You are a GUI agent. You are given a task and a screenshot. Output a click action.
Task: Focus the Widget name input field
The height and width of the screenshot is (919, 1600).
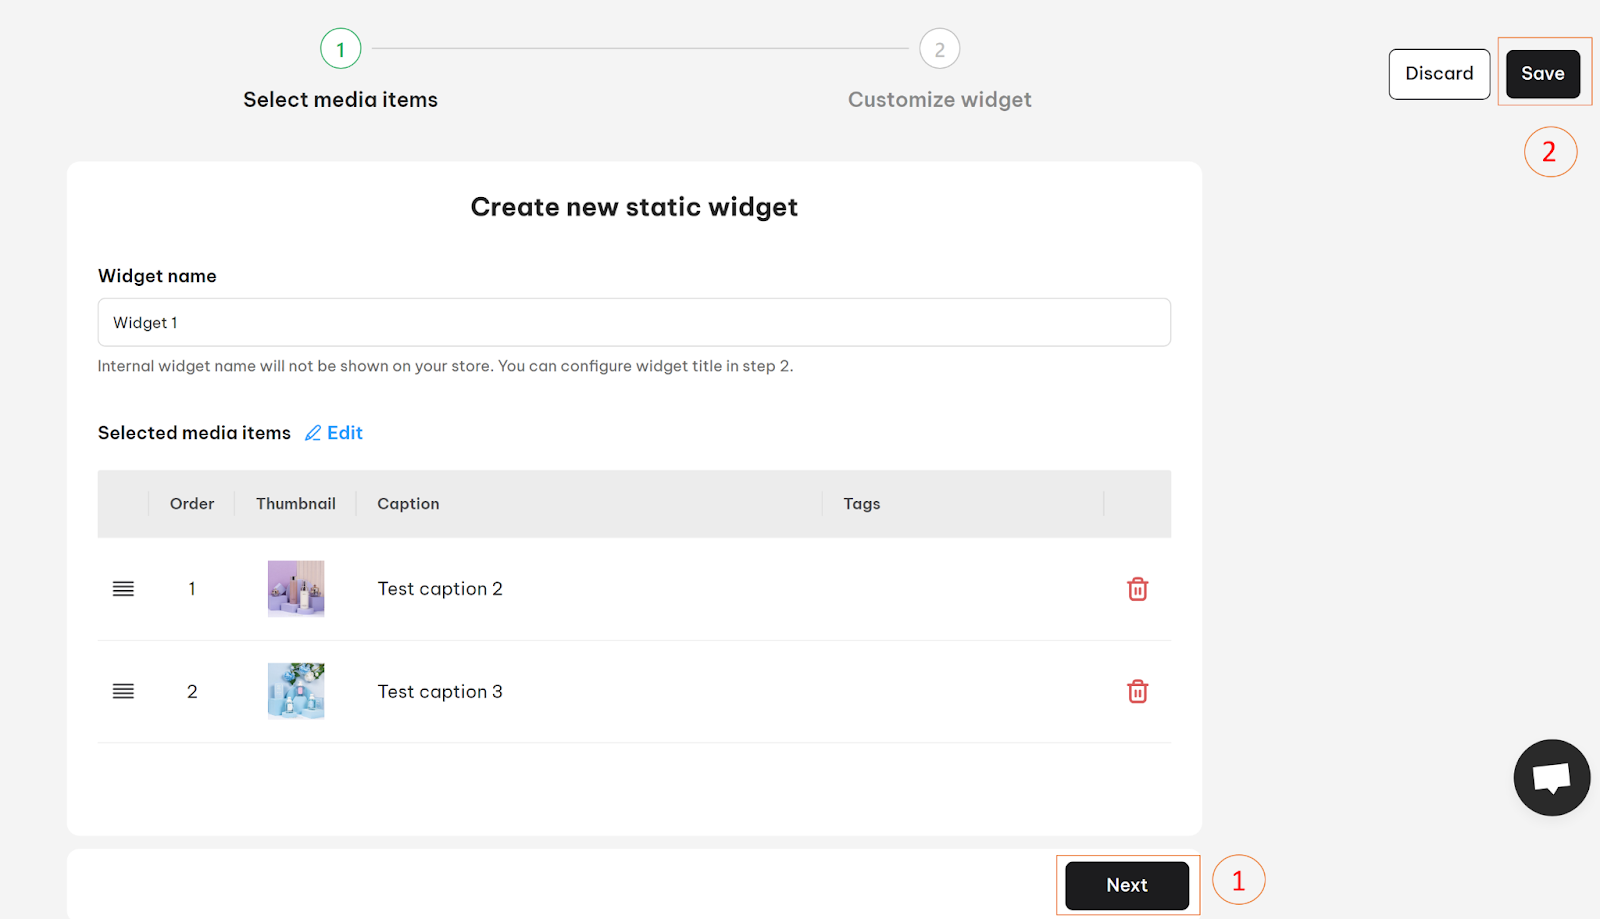click(x=634, y=322)
